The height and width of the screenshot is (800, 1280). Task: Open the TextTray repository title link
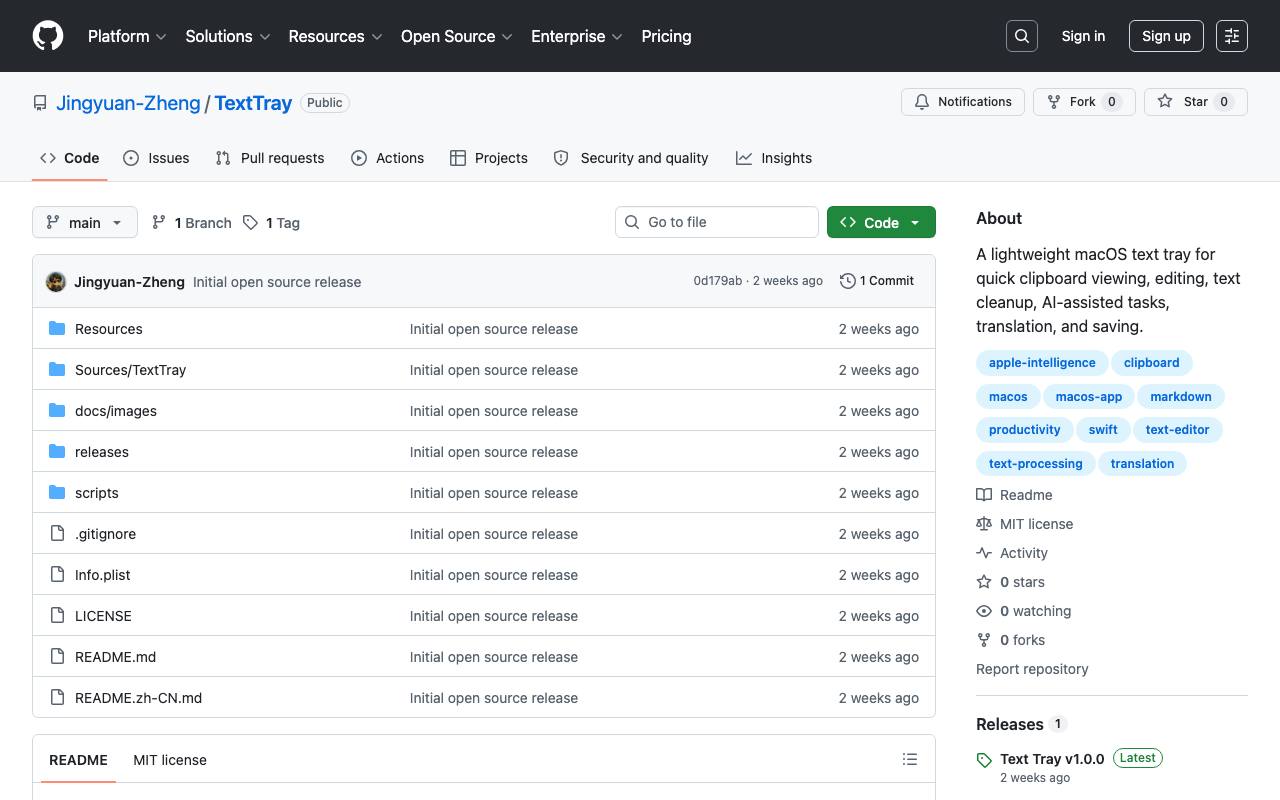[253, 103]
